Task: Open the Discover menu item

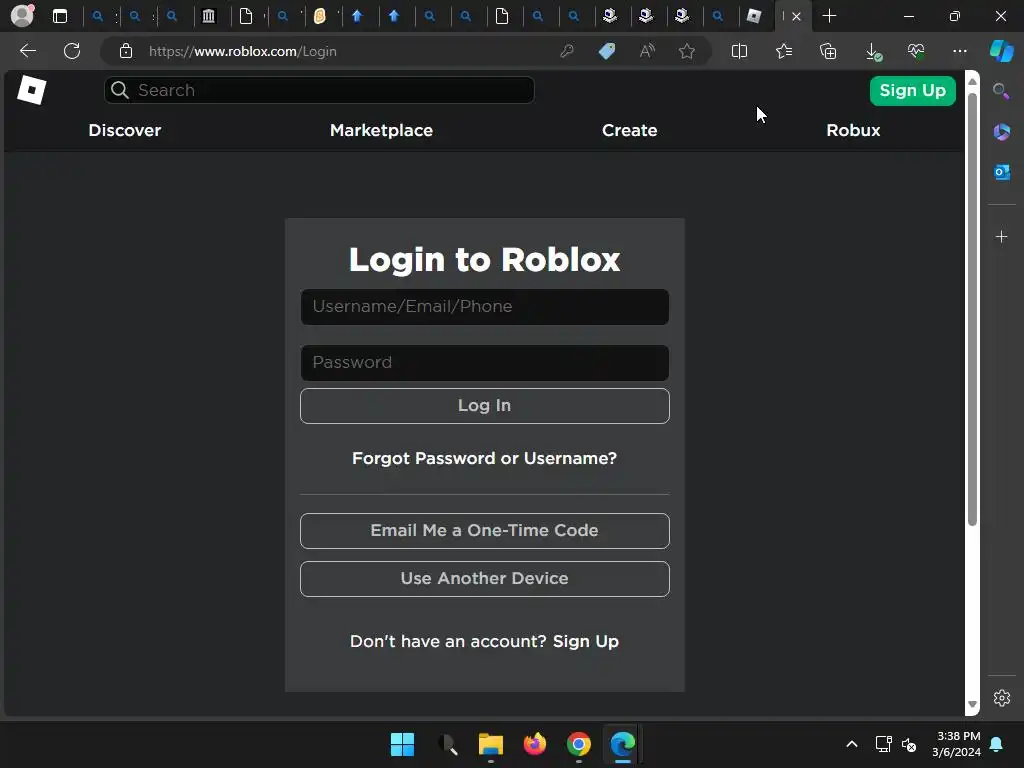Action: click(x=125, y=130)
